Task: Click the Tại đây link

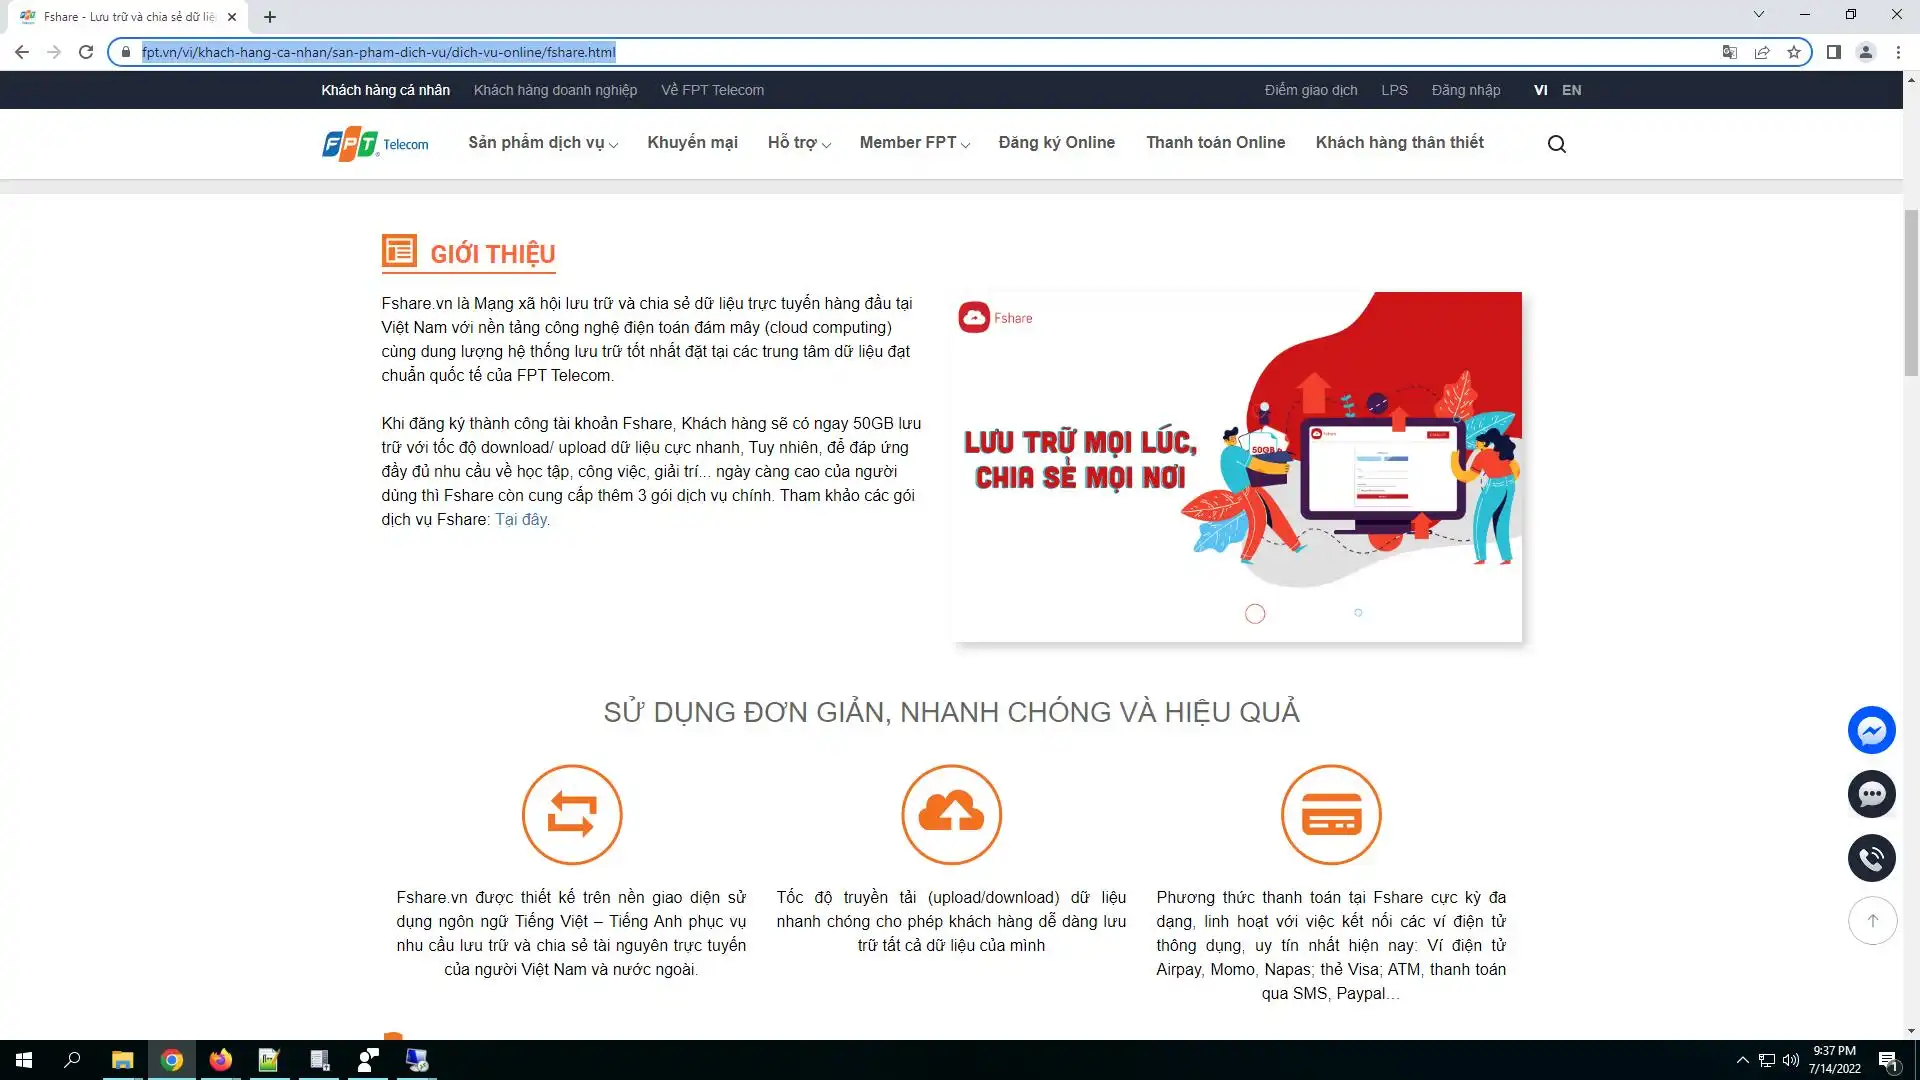Action: (x=521, y=520)
